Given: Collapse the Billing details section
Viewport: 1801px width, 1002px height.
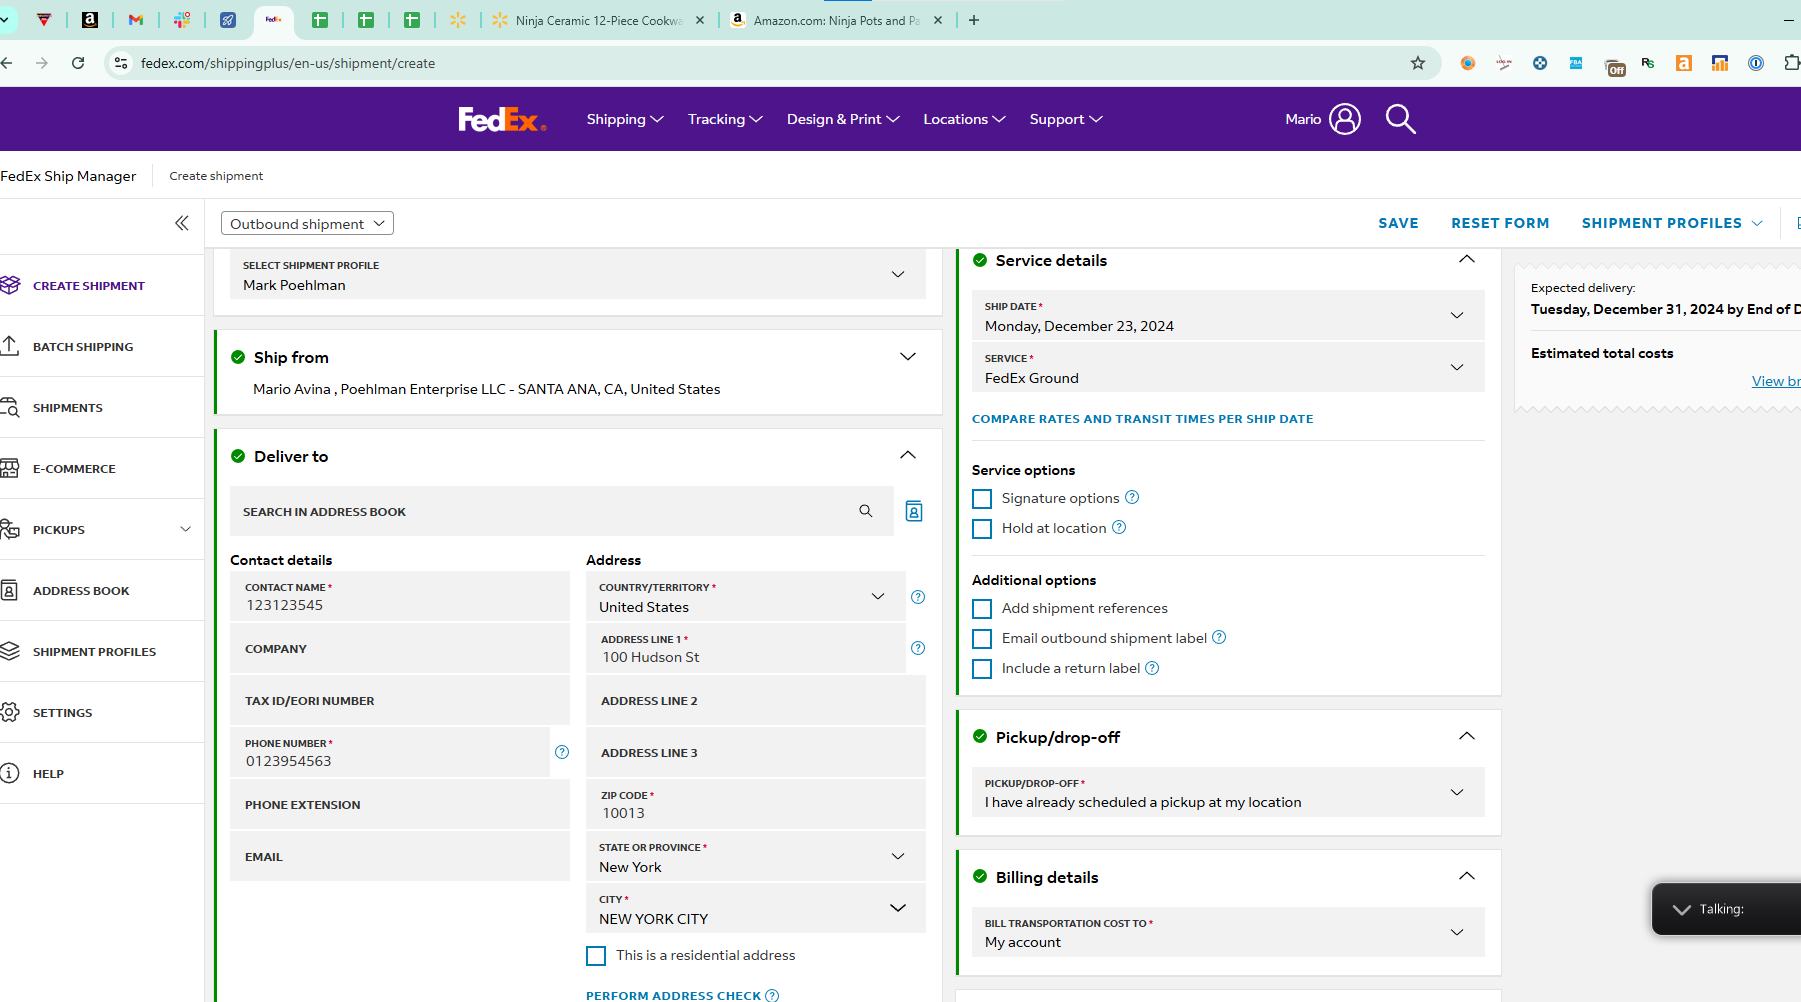Looking at the screenshot, I should (1467, 876).
